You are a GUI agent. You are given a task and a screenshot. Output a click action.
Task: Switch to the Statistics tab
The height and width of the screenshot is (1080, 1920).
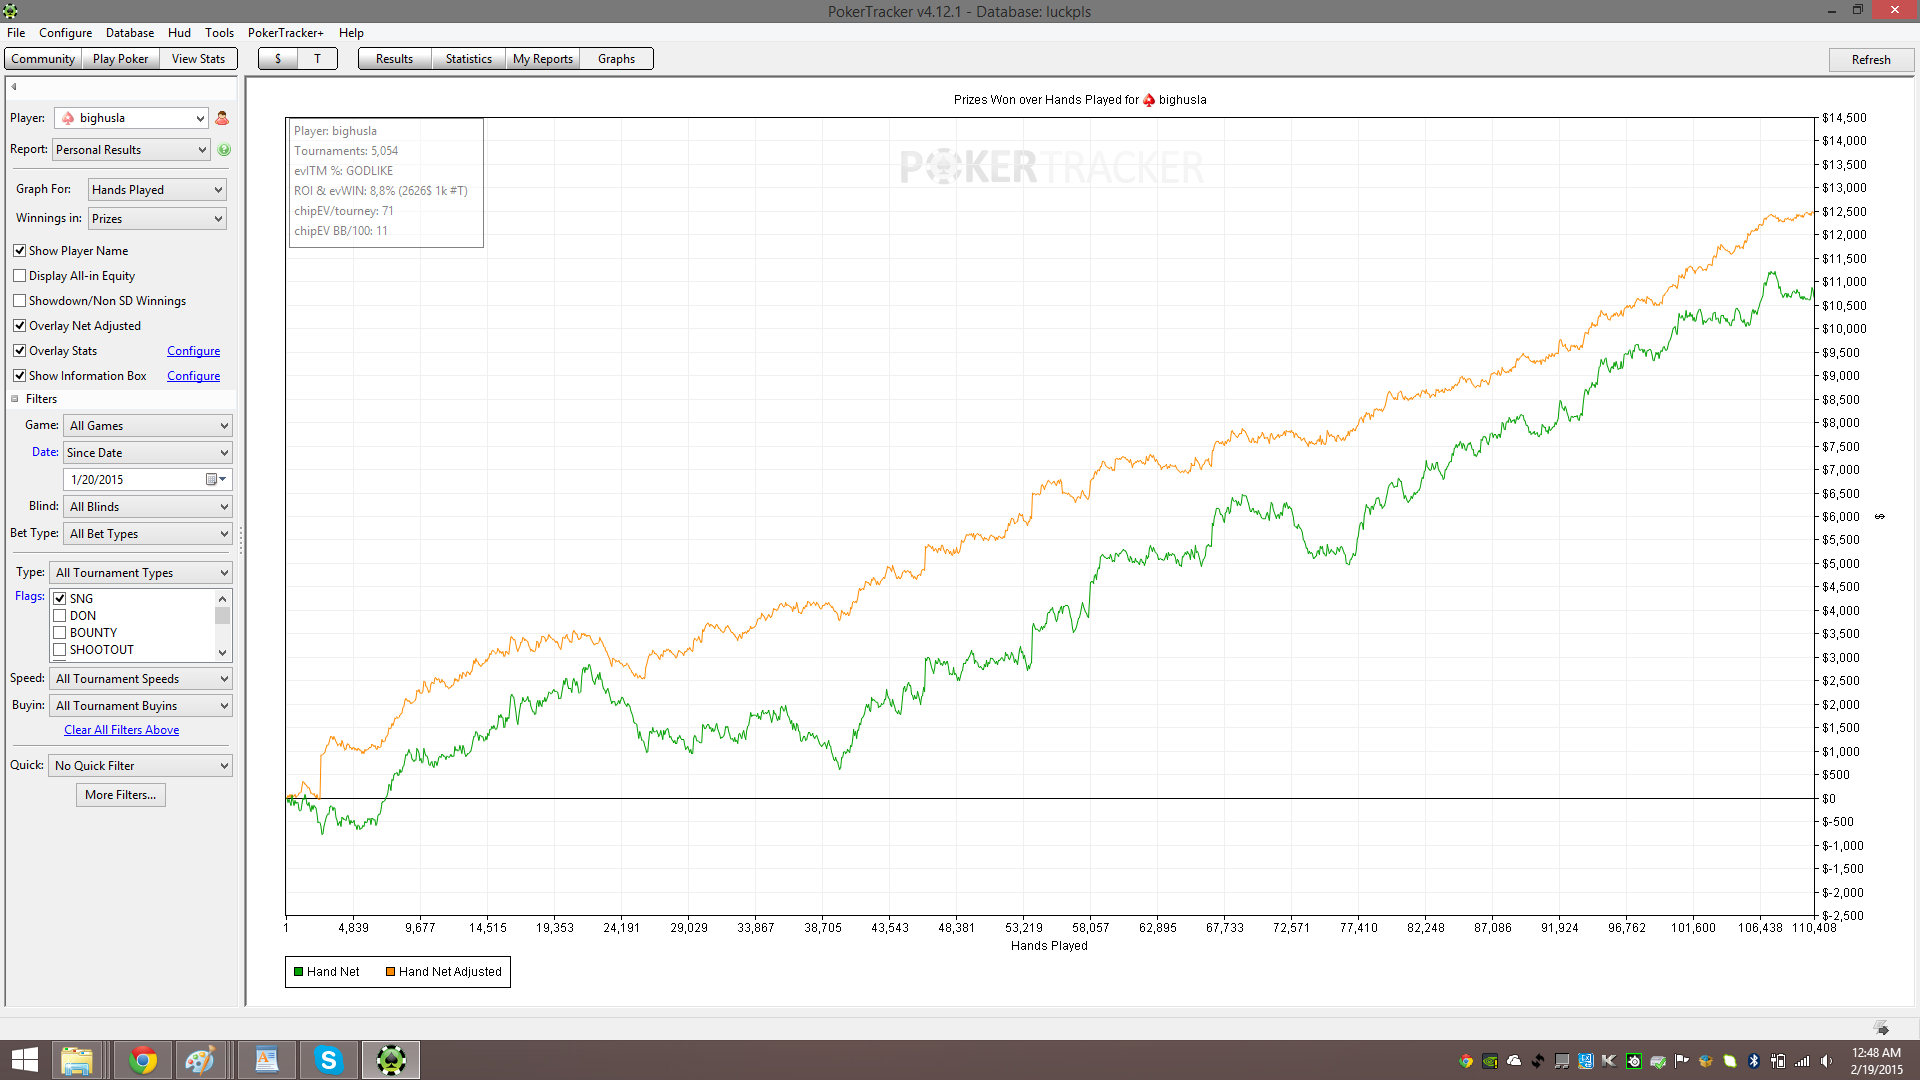469,59
